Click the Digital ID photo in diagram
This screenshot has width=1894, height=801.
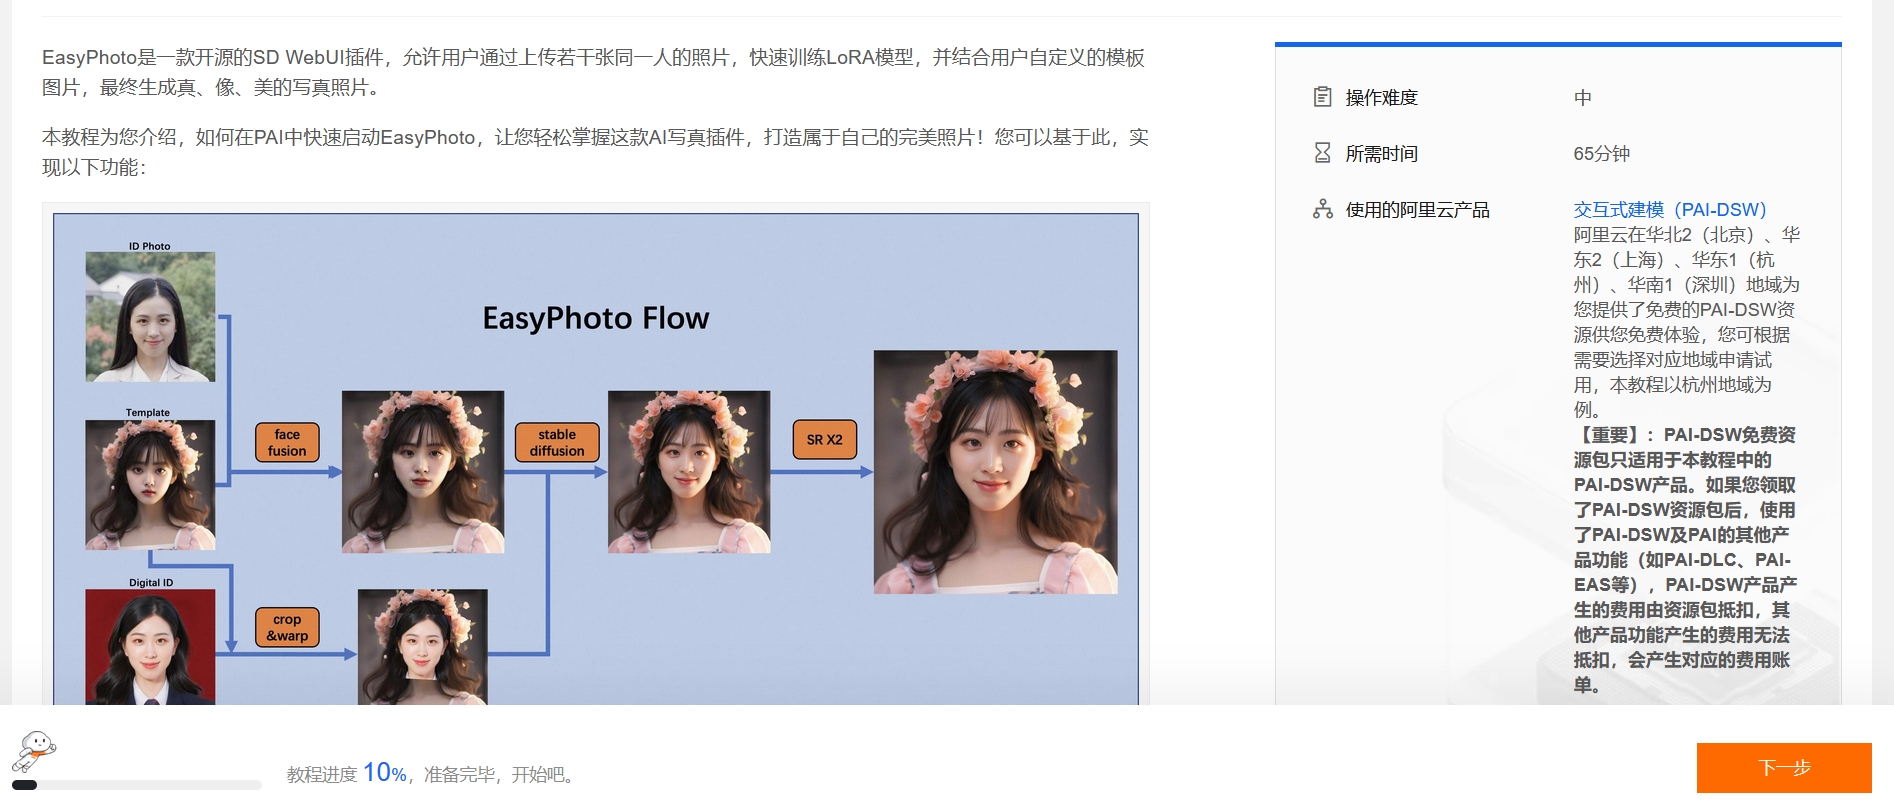click(x=150, y=647)
